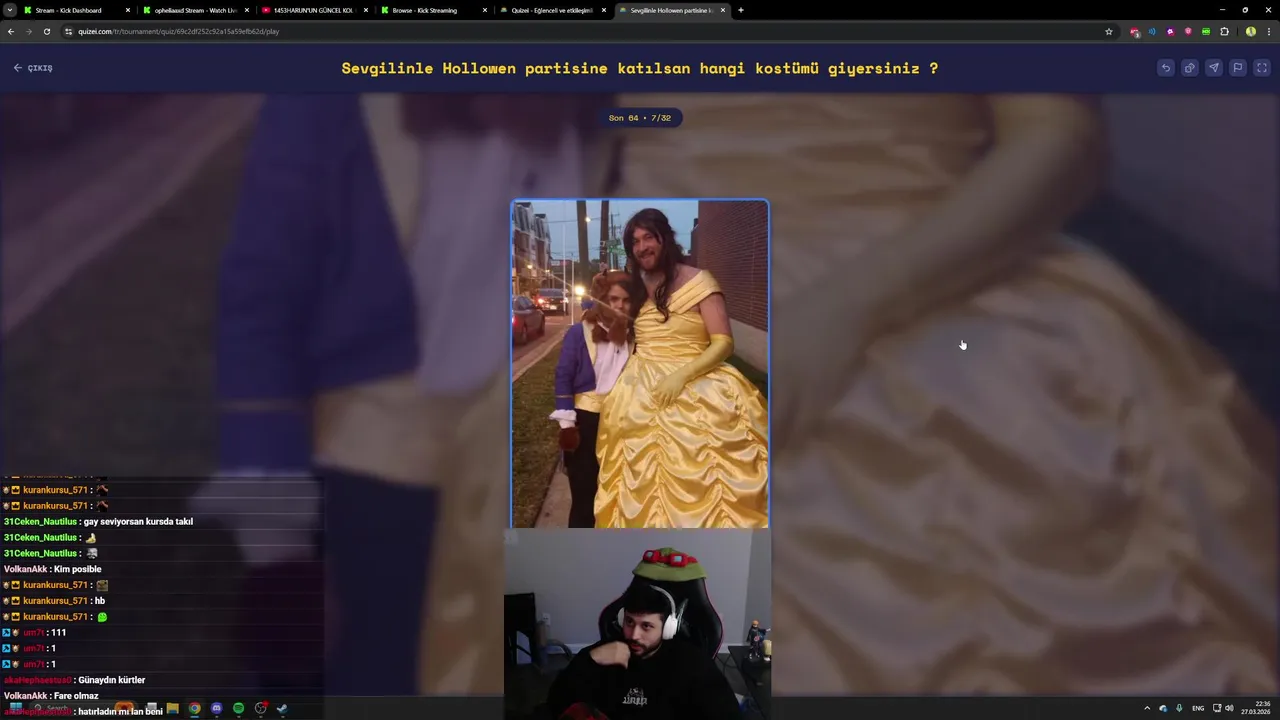Switch to Browse - Kick Streaming tab
This screenshot has height=720, width=1280.
[x=432, y=10]
